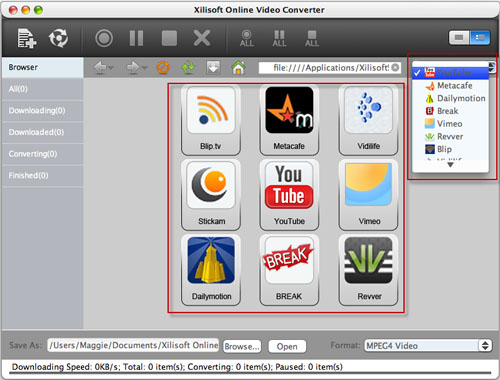Choose Blip in the site dropdown list
Screen dimensions: 500x380
[x=450, y=149]
